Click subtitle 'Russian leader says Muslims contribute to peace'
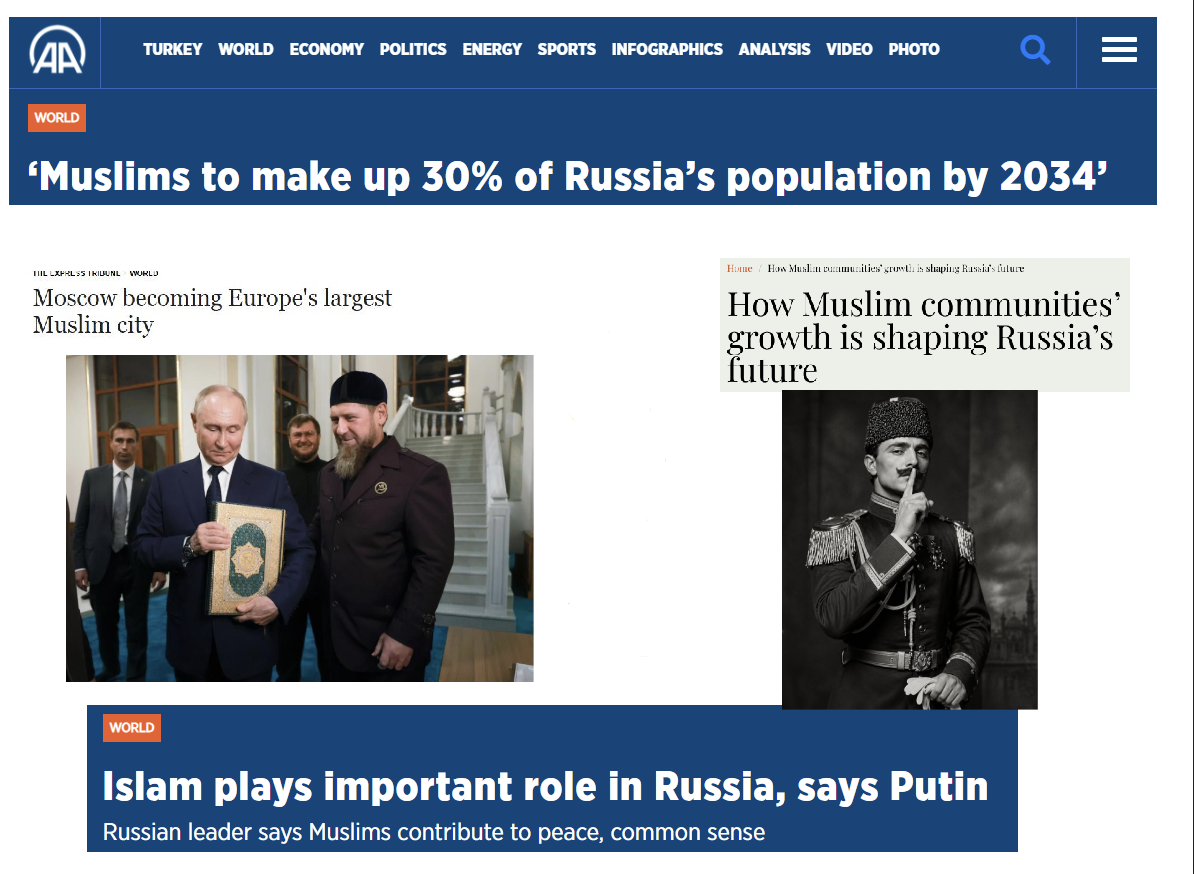This screenshot has height=874, width=1194. [433, 832]
